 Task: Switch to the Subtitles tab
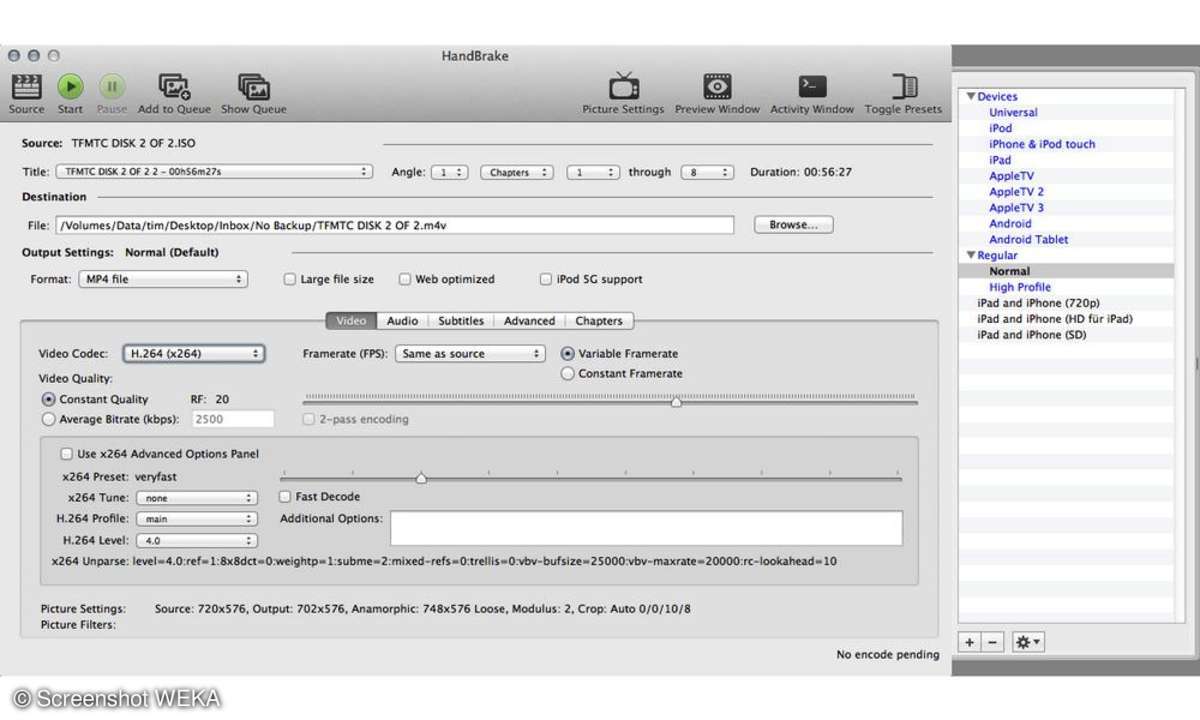pos(460,321)
